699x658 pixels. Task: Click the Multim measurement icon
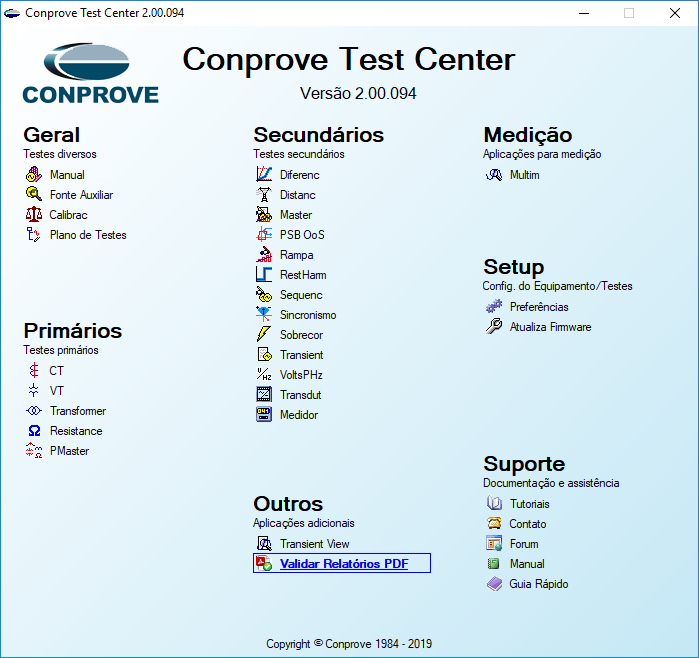(x=494, y=175)
